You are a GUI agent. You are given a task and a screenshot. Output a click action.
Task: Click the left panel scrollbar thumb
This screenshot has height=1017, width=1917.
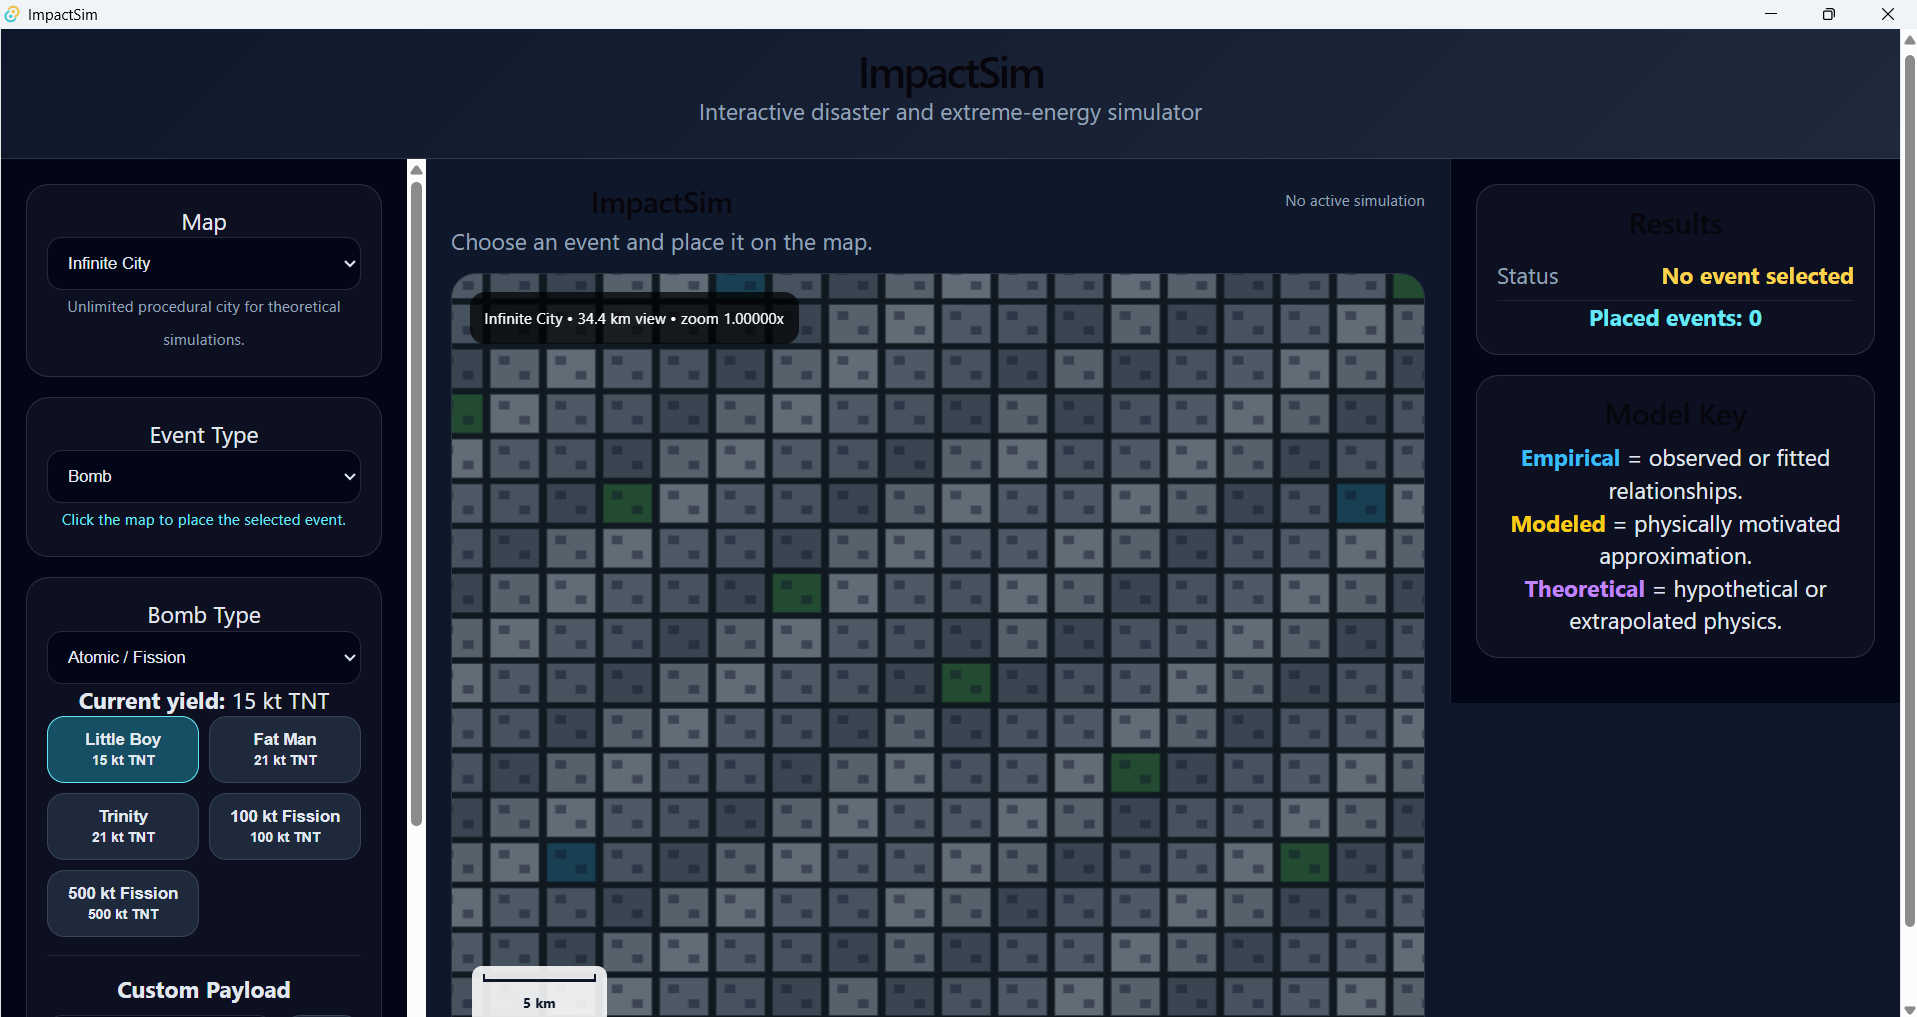417,503
